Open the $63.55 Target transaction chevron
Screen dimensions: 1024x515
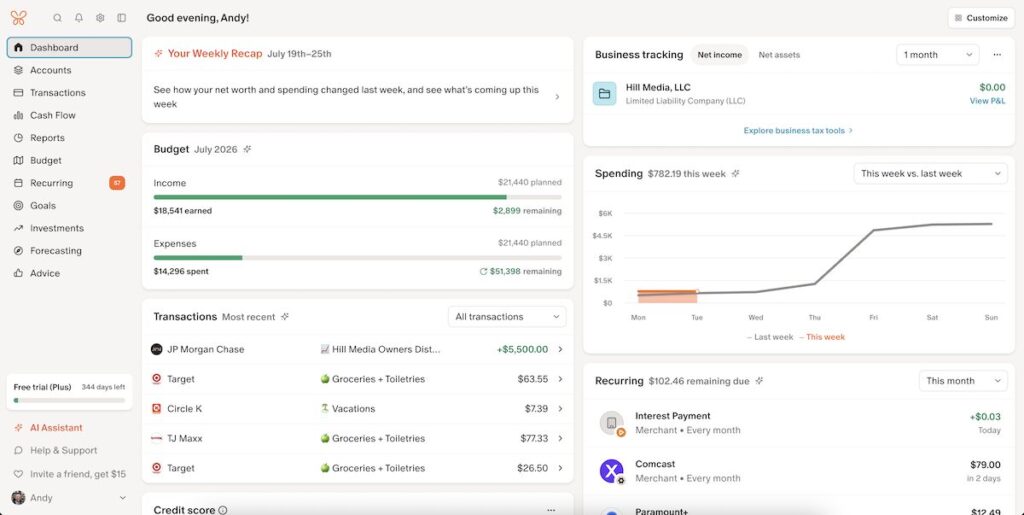click(560, 379)
